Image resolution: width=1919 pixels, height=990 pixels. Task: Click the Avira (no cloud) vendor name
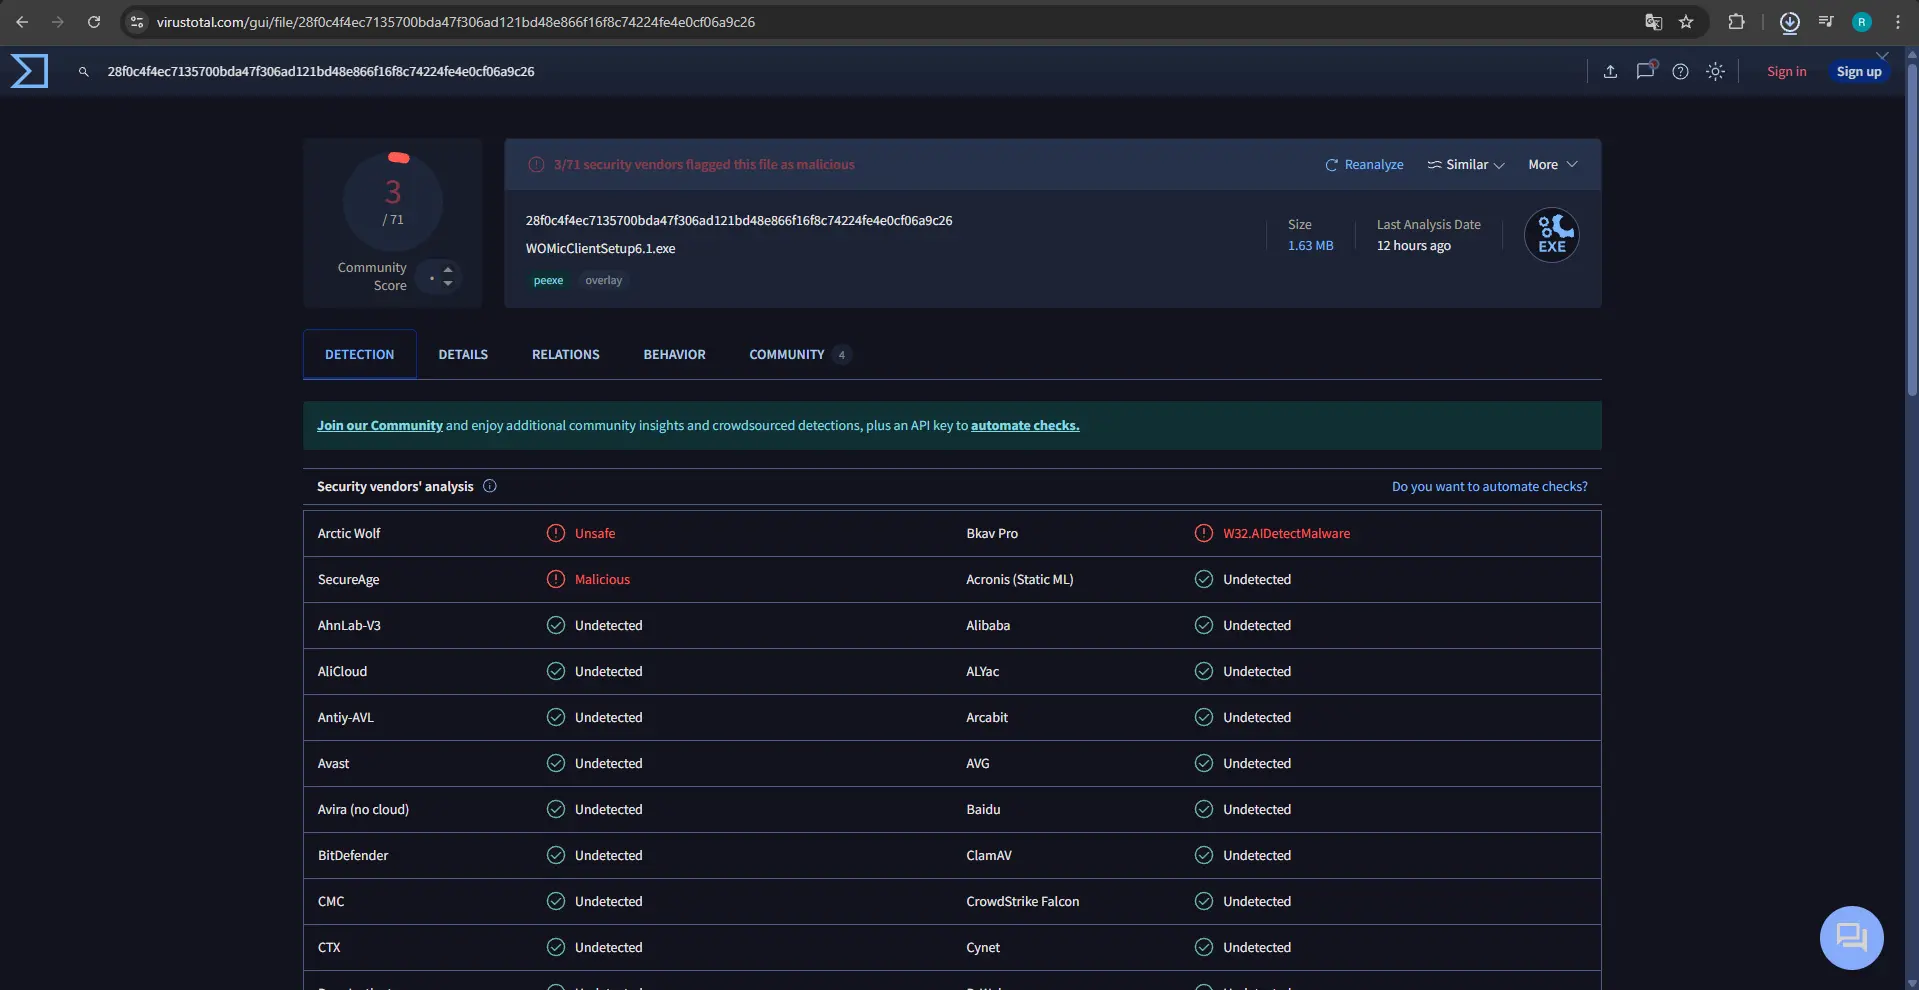pos(363,809)
